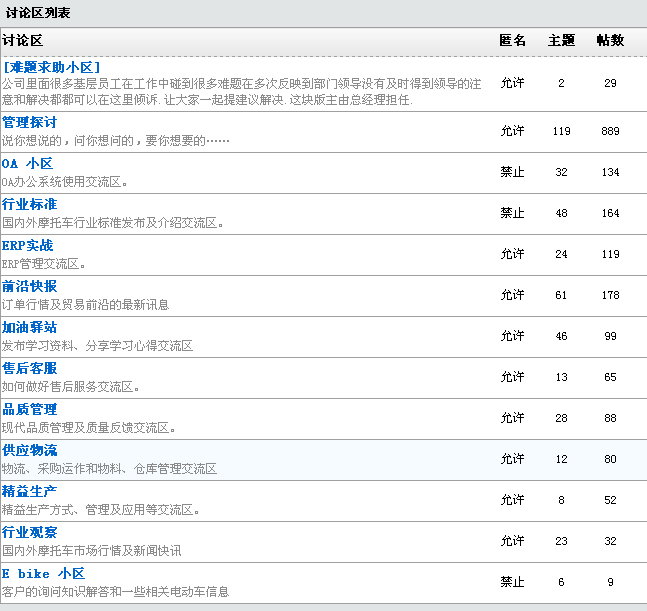This screenshot has width=647, height=611.
Task: Visit the 加油驿站 board
Action: point(29,327)
